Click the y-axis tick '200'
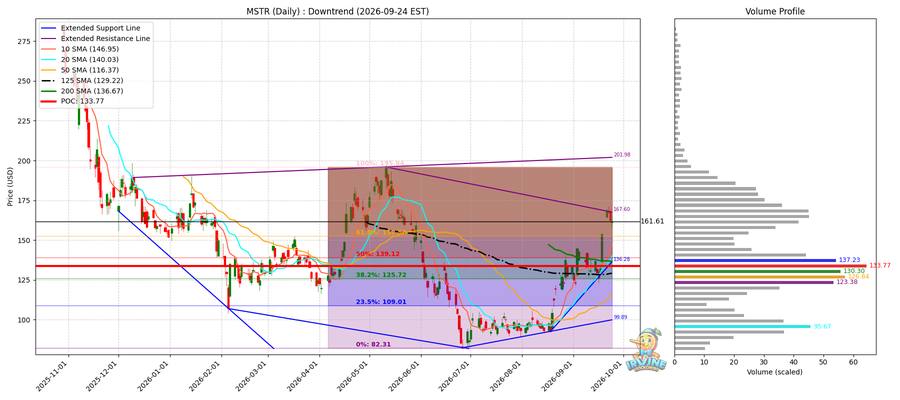The height and width of the screenshot is (400, 900). coord(25,161)
